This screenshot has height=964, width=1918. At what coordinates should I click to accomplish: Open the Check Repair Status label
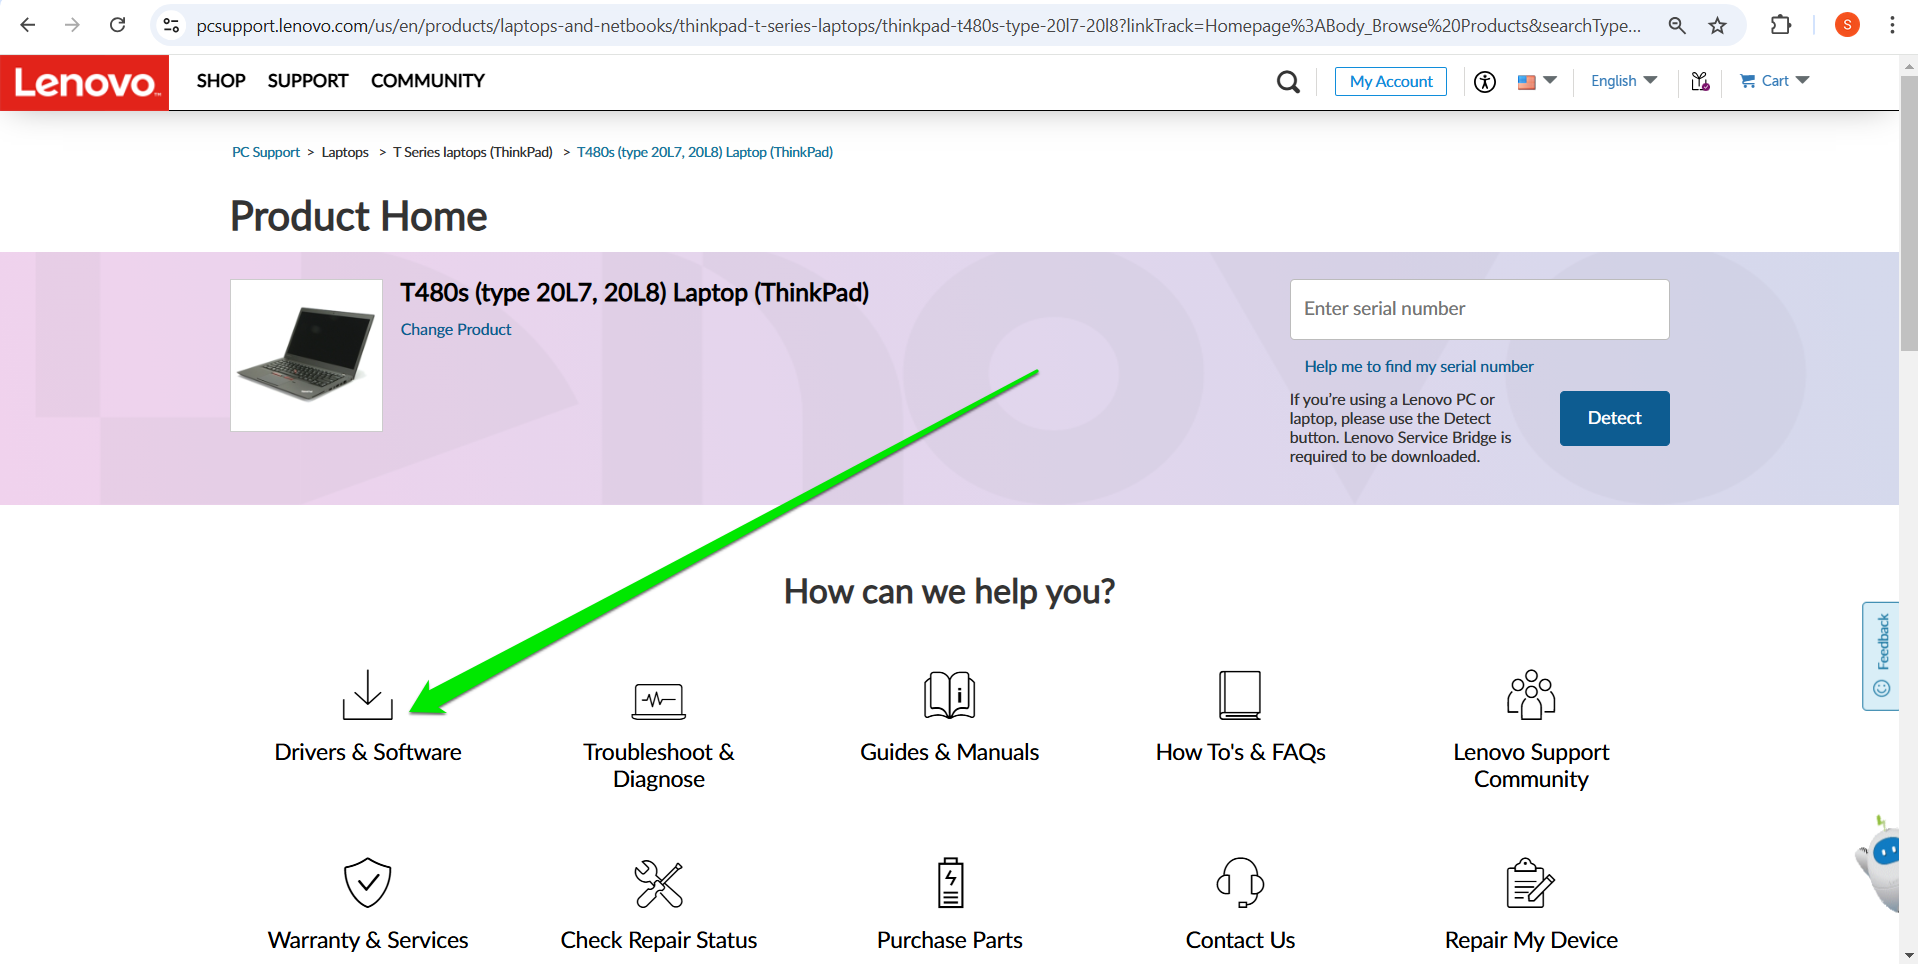click(659, 940)
